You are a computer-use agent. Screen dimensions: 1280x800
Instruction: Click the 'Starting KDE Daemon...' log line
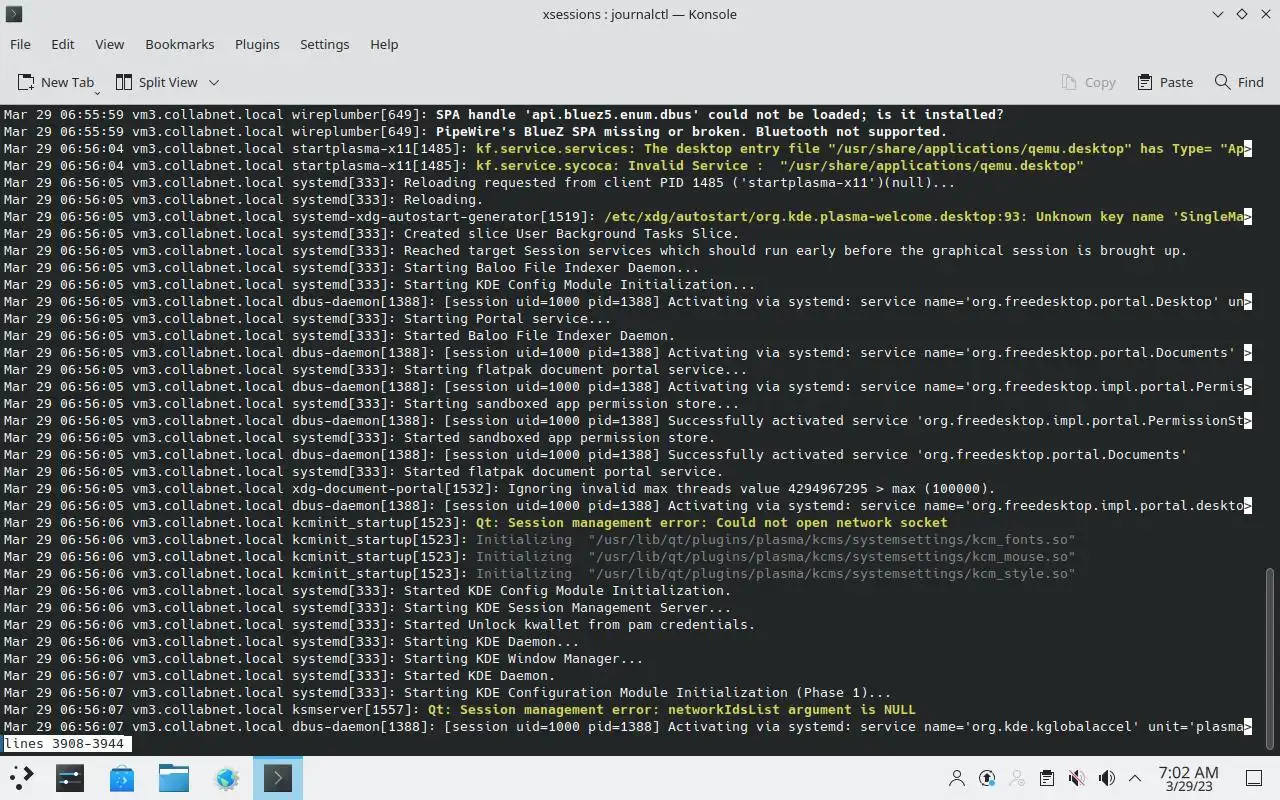(x=291, y=641)
